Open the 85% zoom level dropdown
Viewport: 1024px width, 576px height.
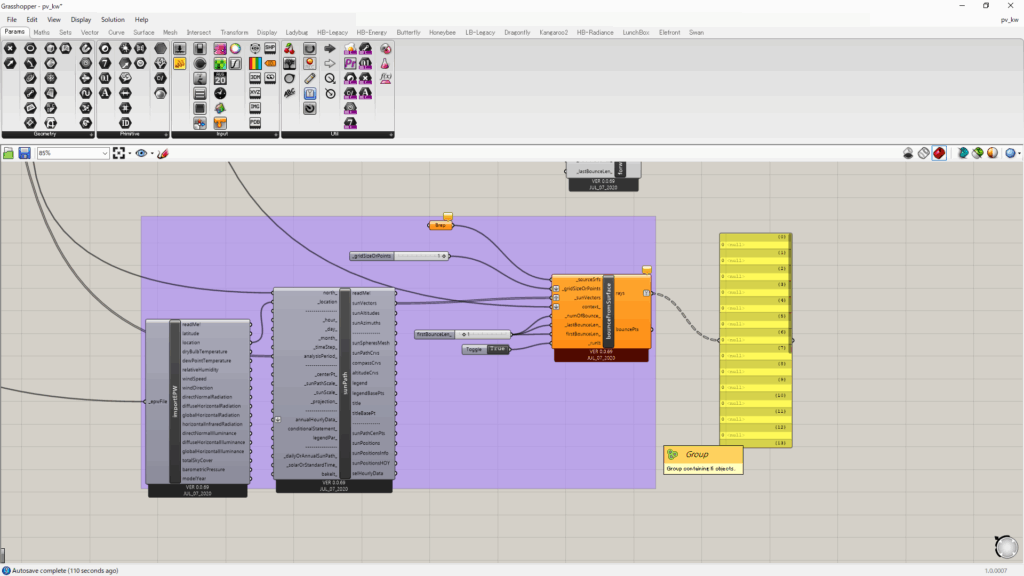point(104,153)
